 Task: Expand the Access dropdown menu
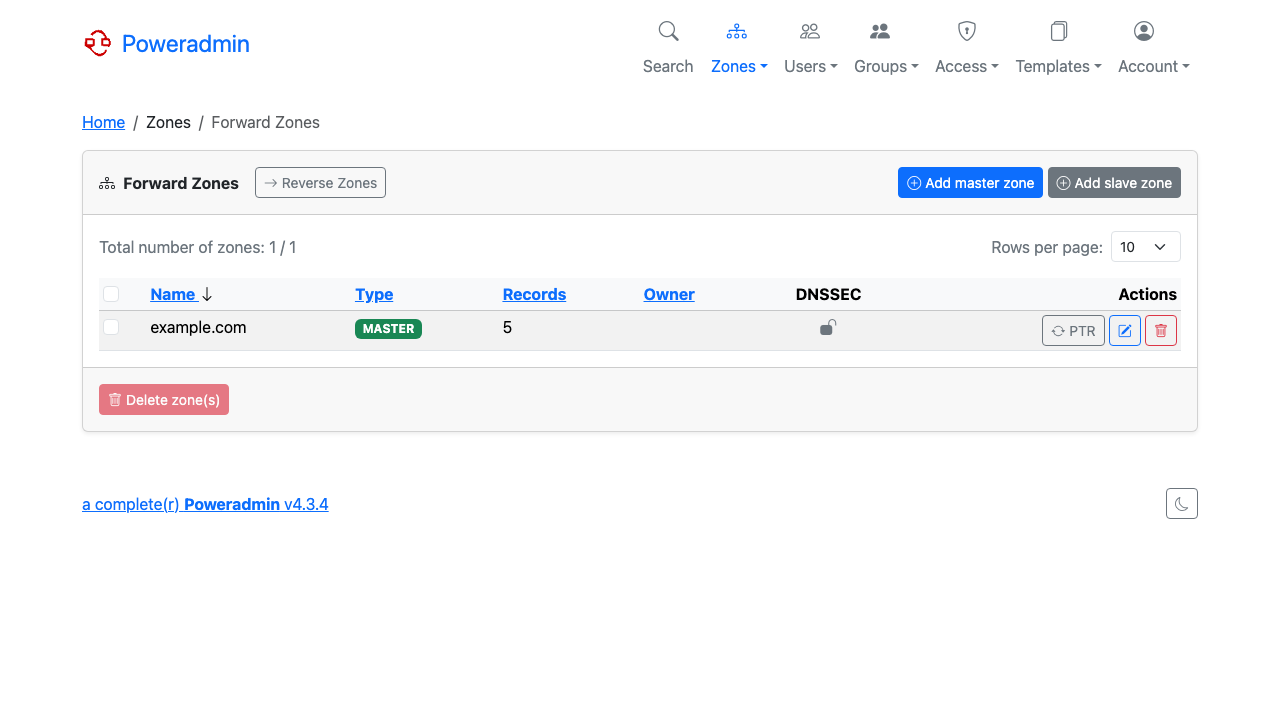tap(967, 66)
